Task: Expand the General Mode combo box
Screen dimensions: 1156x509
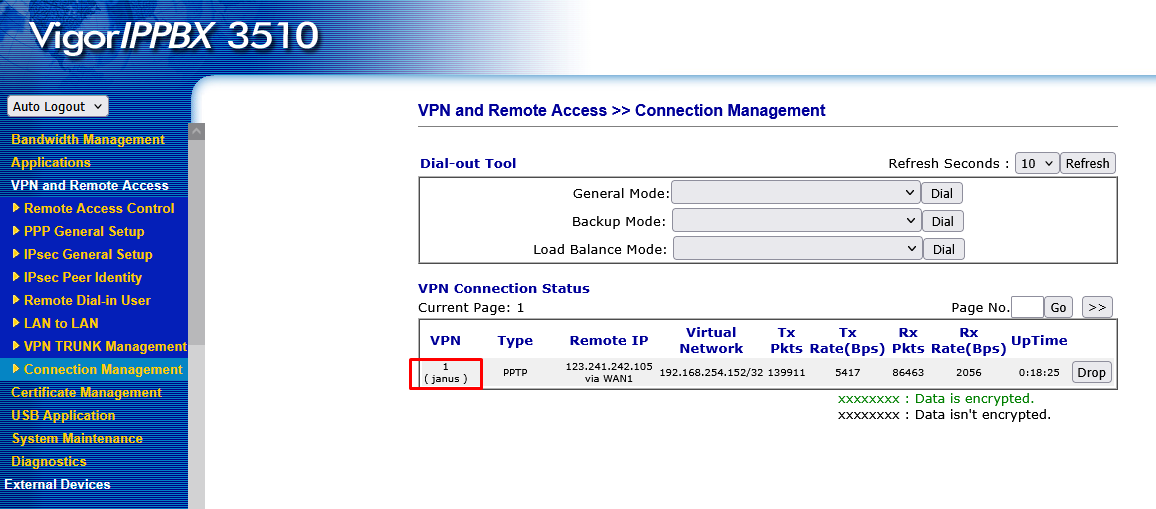Action: tap(795, 193)
